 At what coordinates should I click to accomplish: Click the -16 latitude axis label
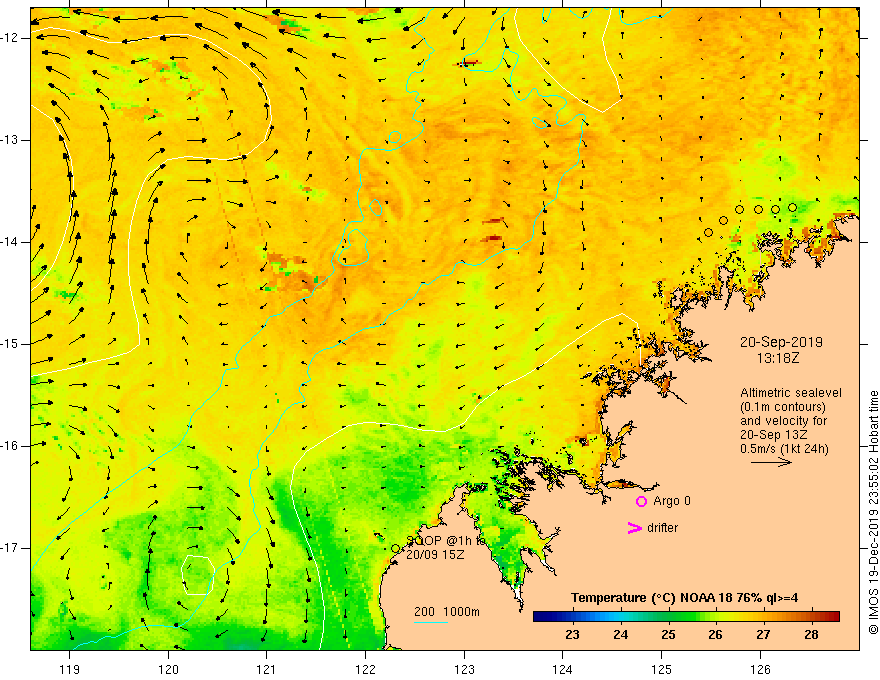10,446
